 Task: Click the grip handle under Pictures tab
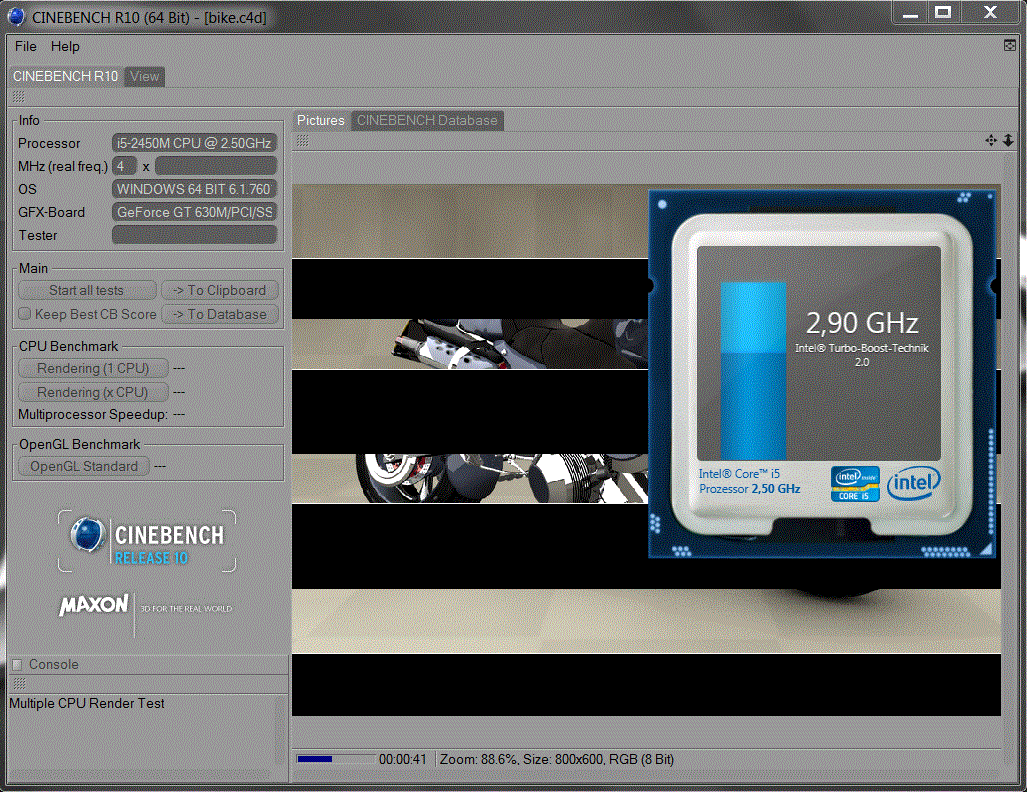click(303, 140)
